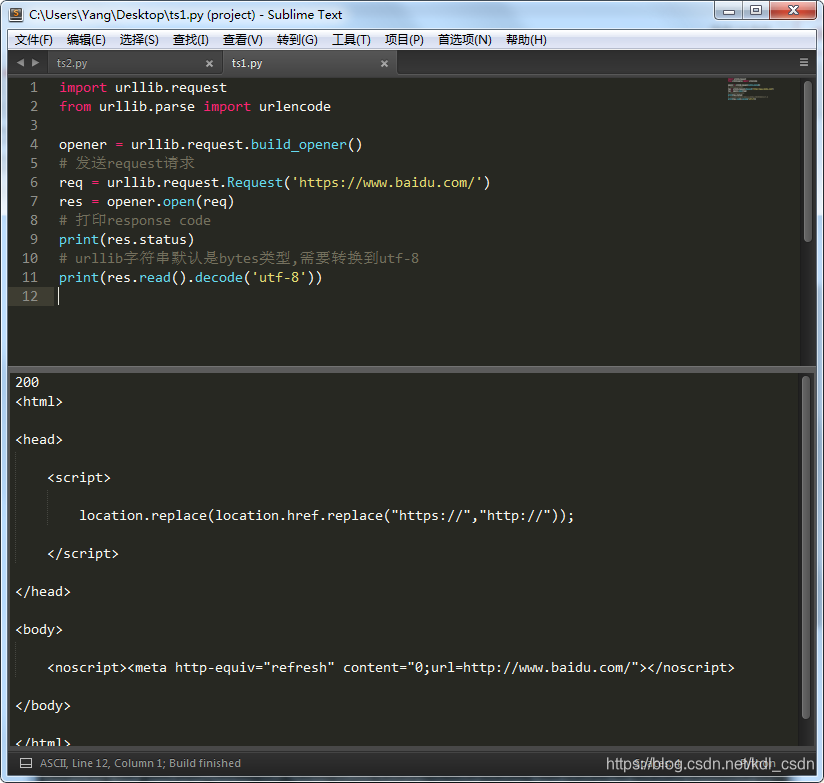
Task: Close the Sublime Text window
Action: [794, 11]
